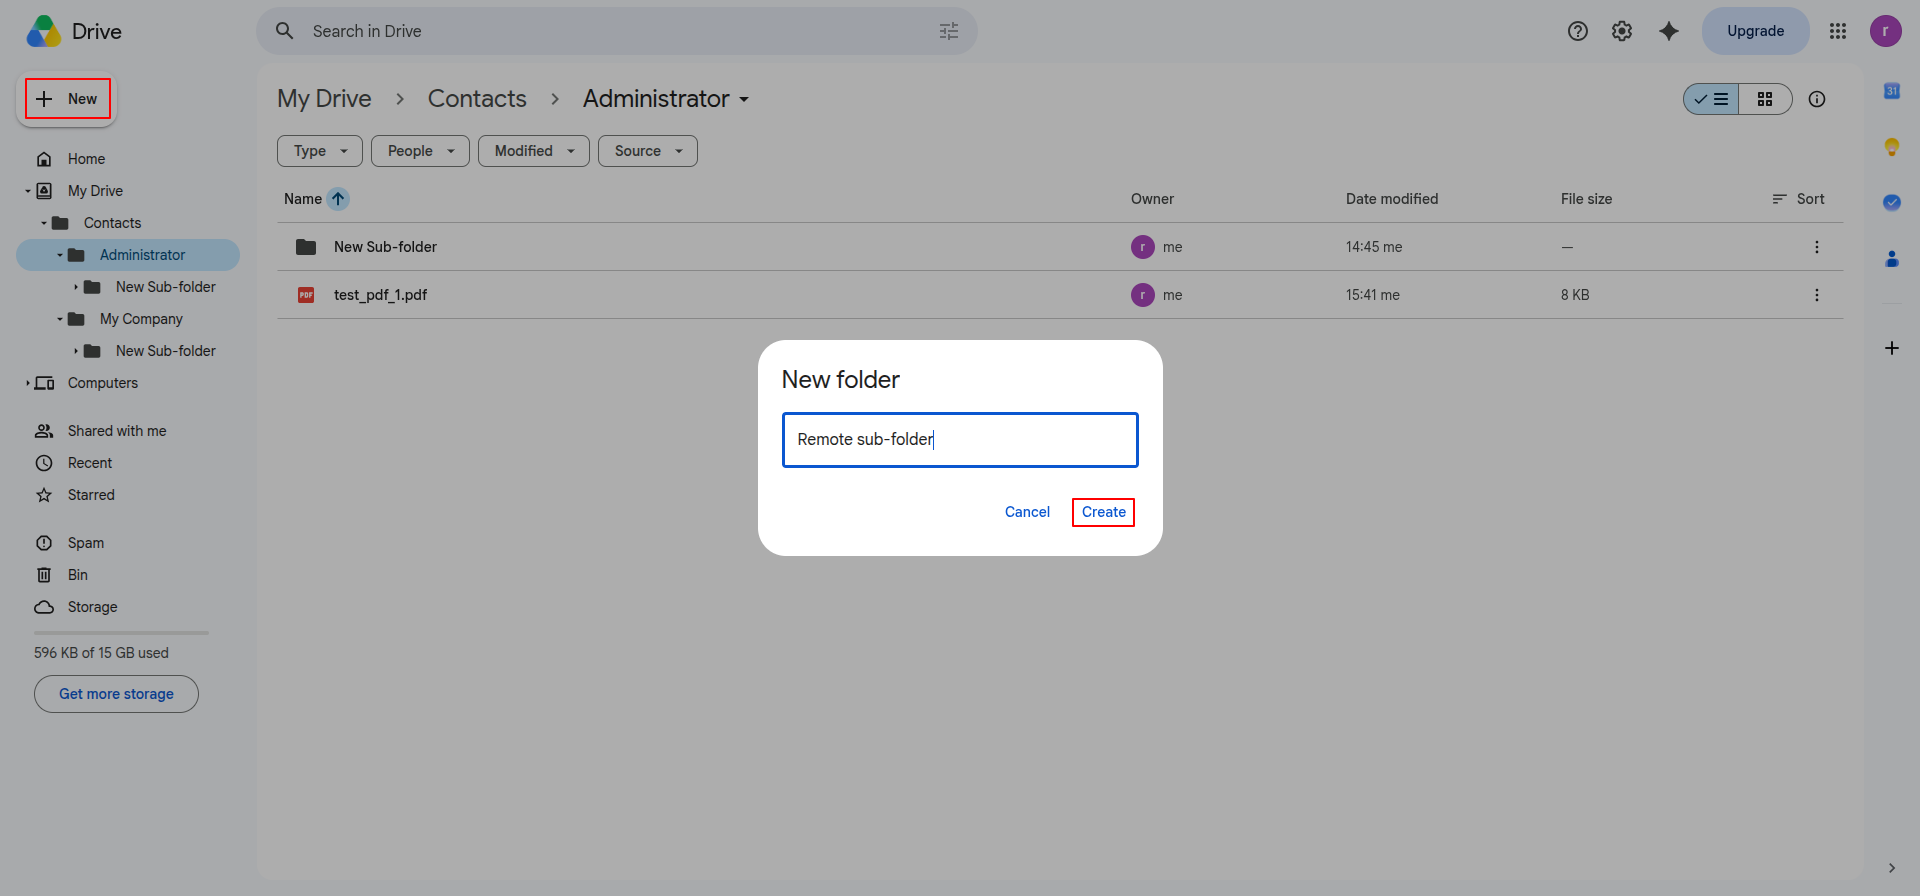Focus the Search in Drive box
The width and height of the screenshot is (1920, 896).
(x=617, y=31)
